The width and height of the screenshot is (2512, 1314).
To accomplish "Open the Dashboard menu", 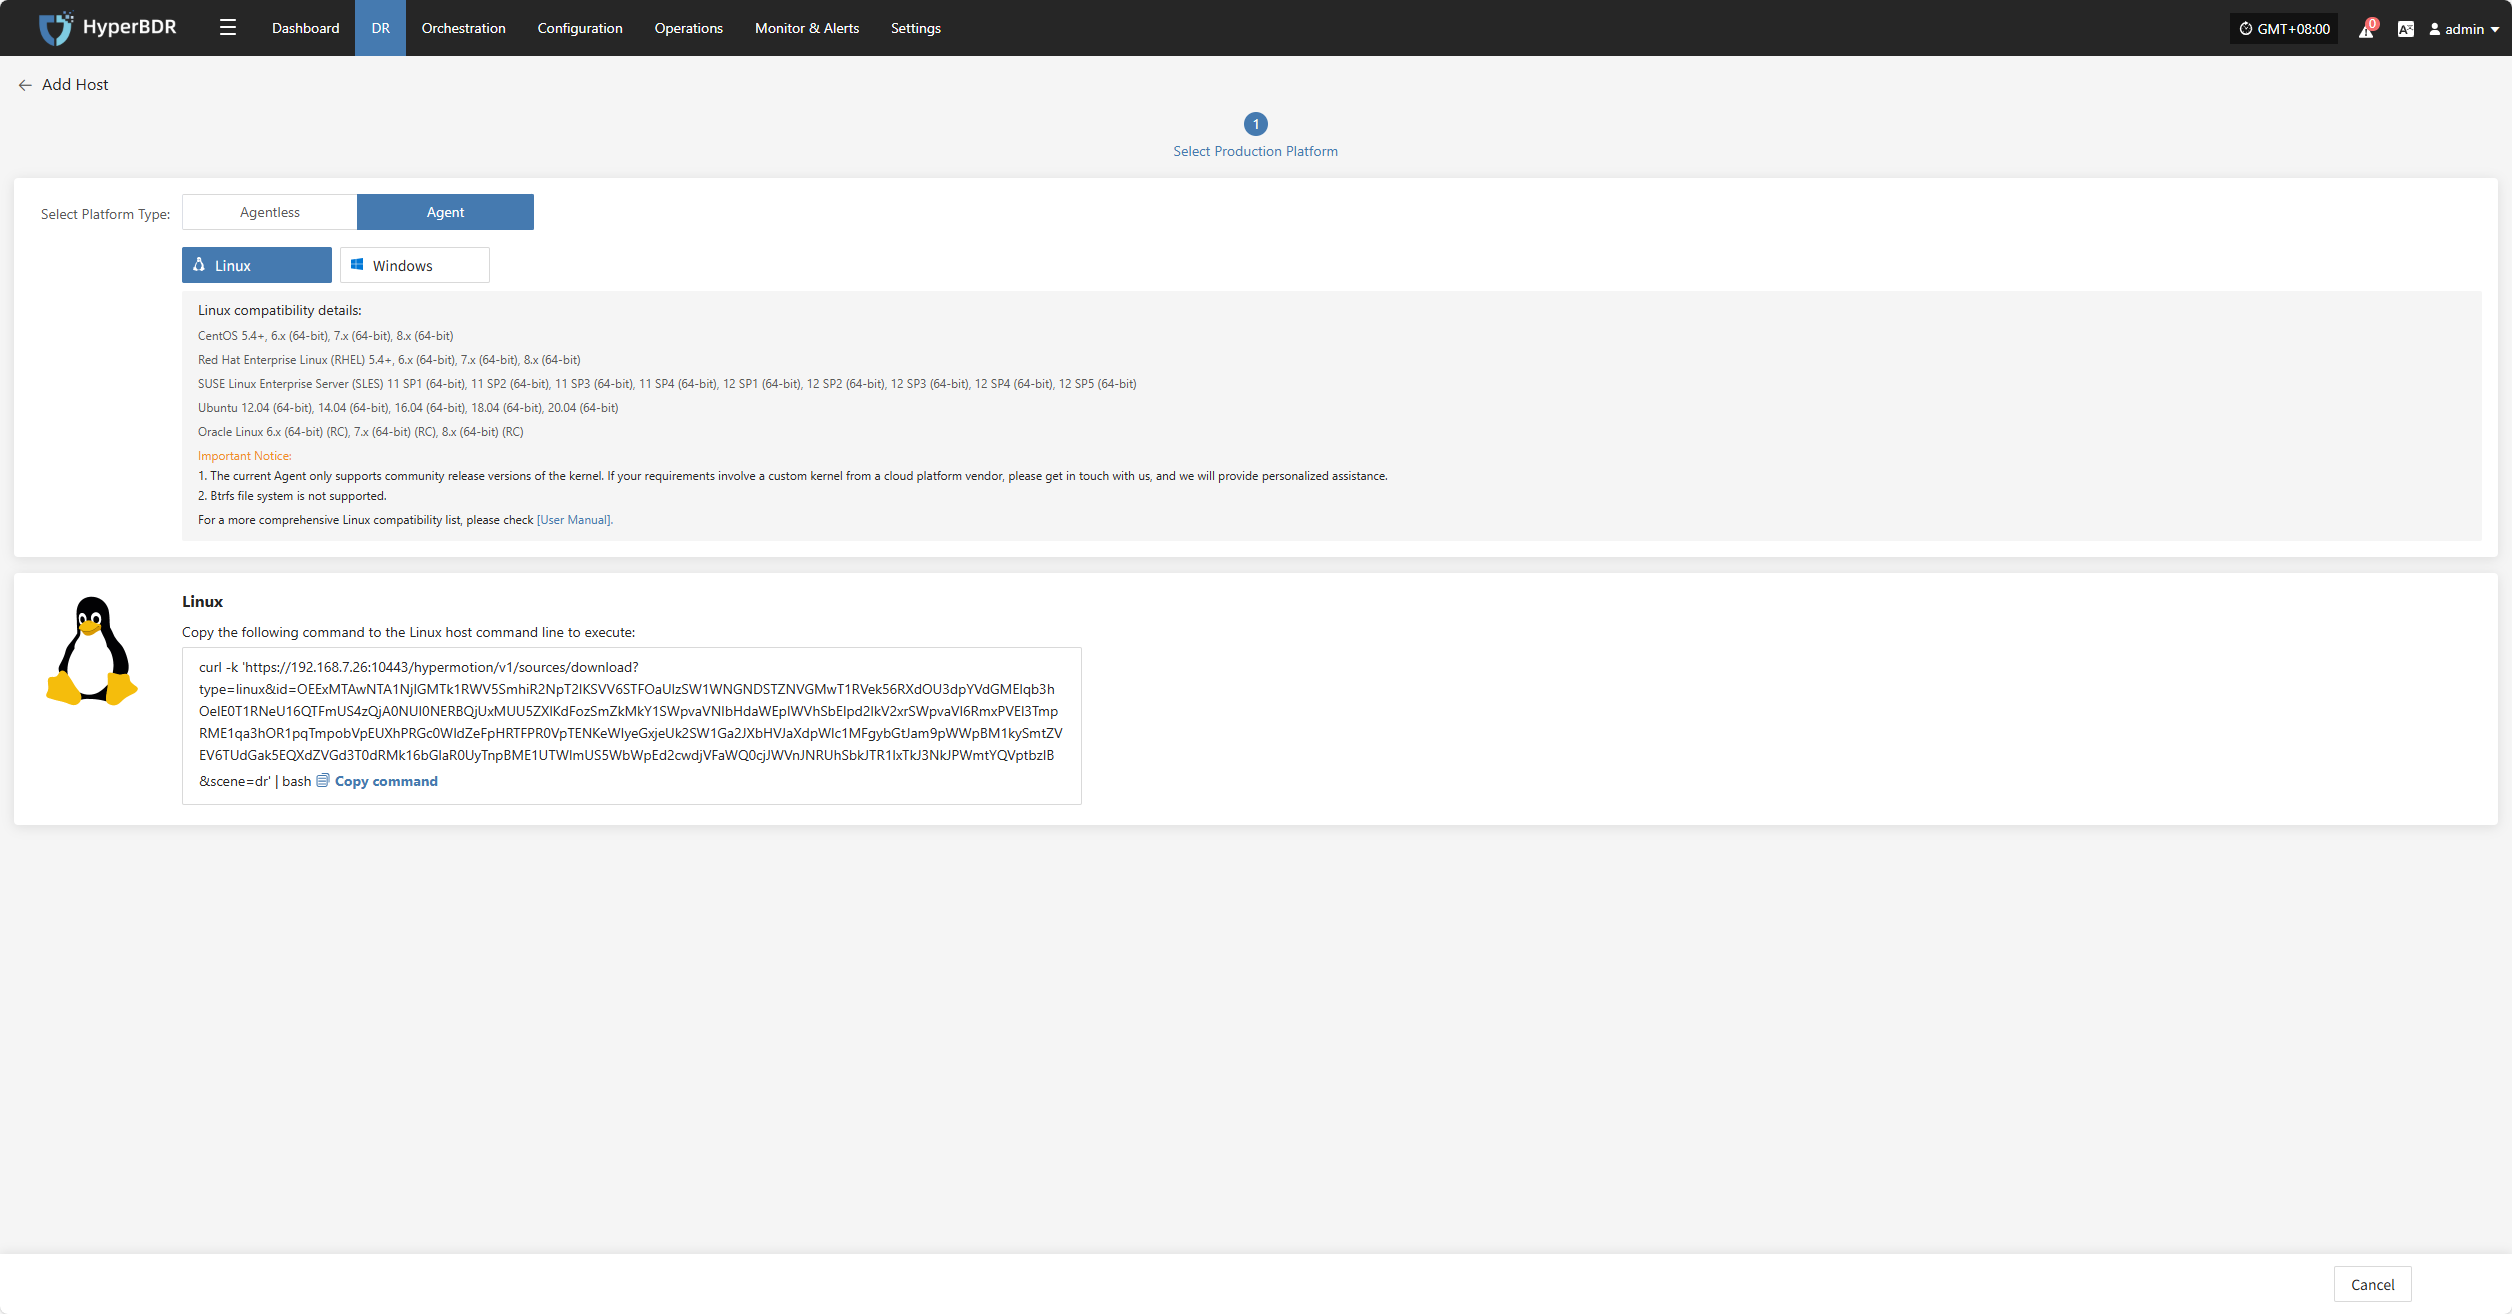I will pyautogui.click(x=305, y=28).
